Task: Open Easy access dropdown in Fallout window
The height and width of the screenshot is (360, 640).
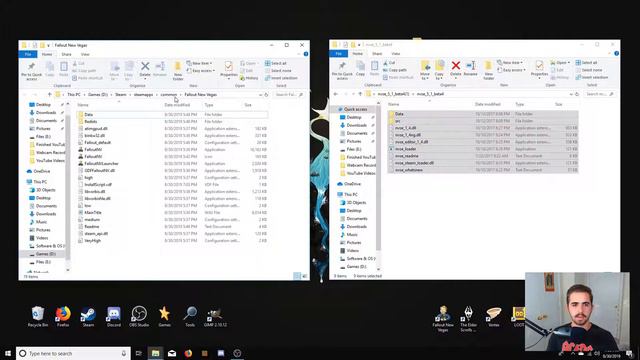Action: [x=200, y=71]
